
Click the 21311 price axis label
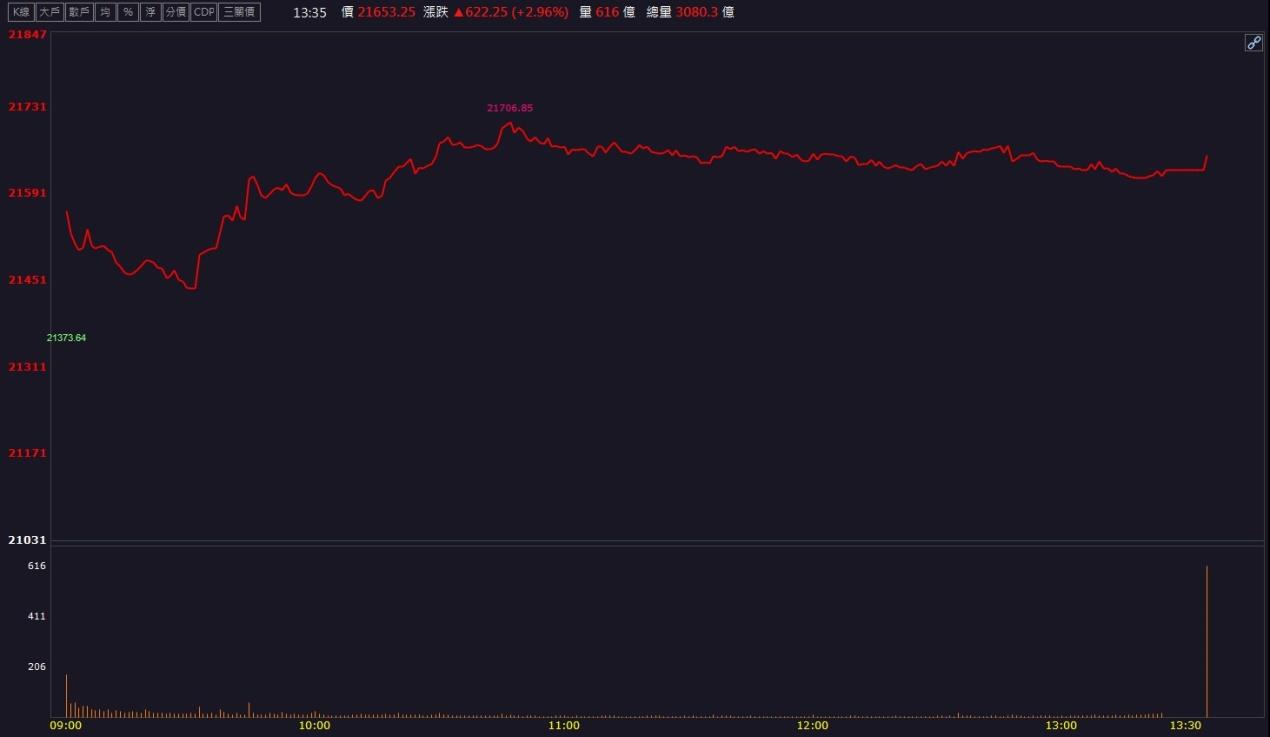(27, 367)
